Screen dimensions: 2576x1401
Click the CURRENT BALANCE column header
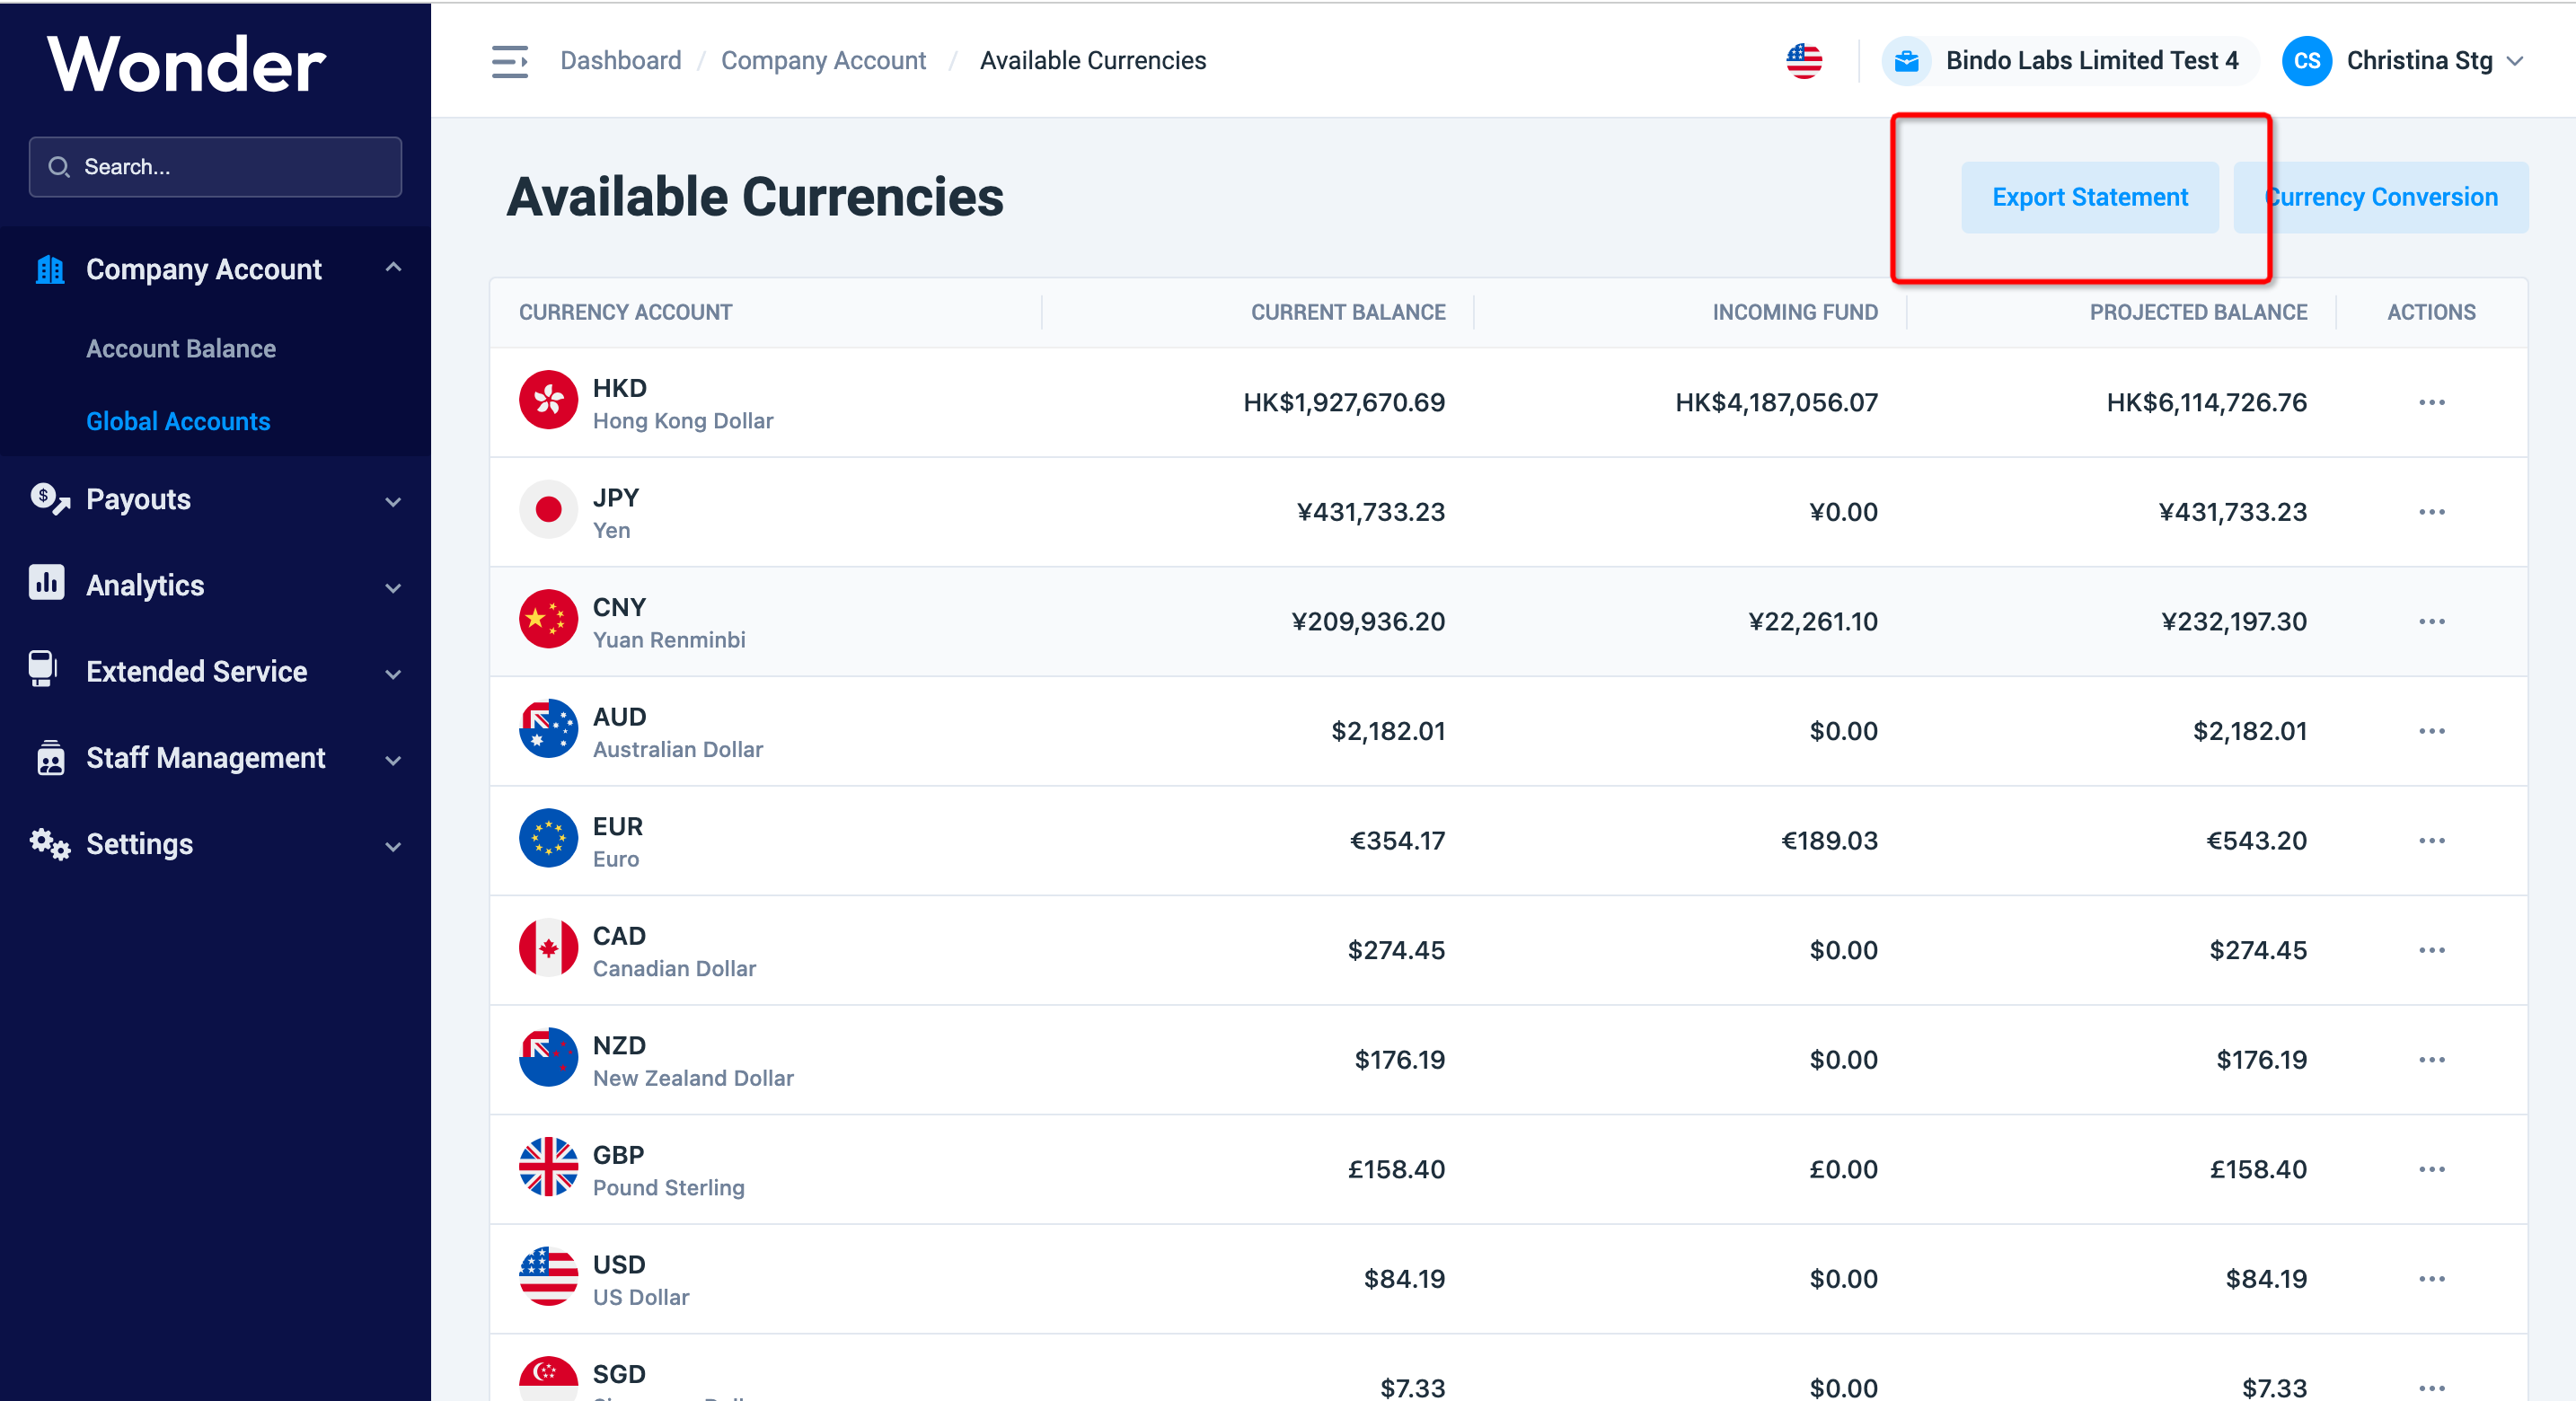[x=1348, y=312]
